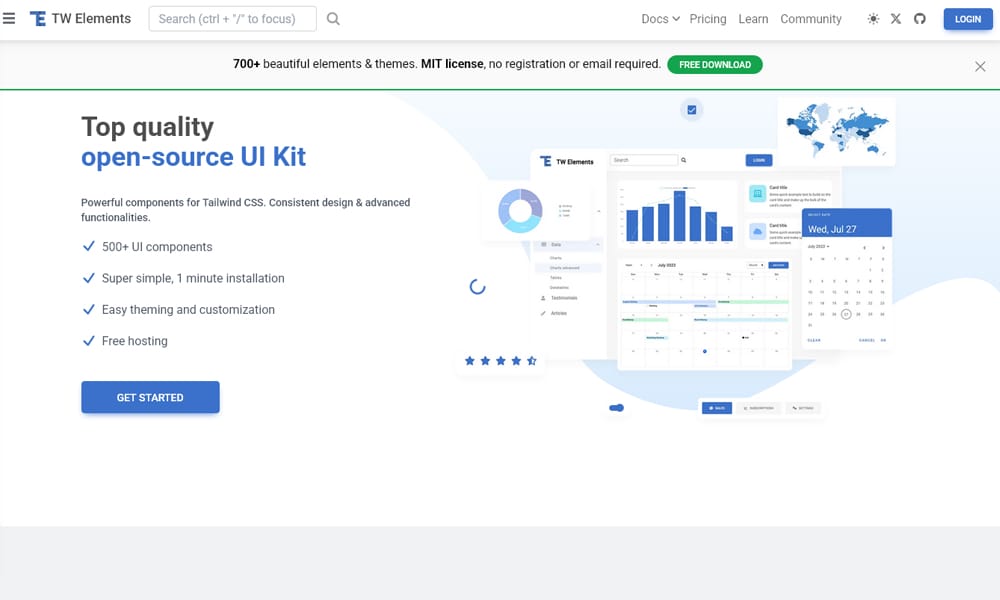Click the Articles pencil icon in the preview sidebar
Viewport: 1000px width, 600px height.
[x=545, y=312]
